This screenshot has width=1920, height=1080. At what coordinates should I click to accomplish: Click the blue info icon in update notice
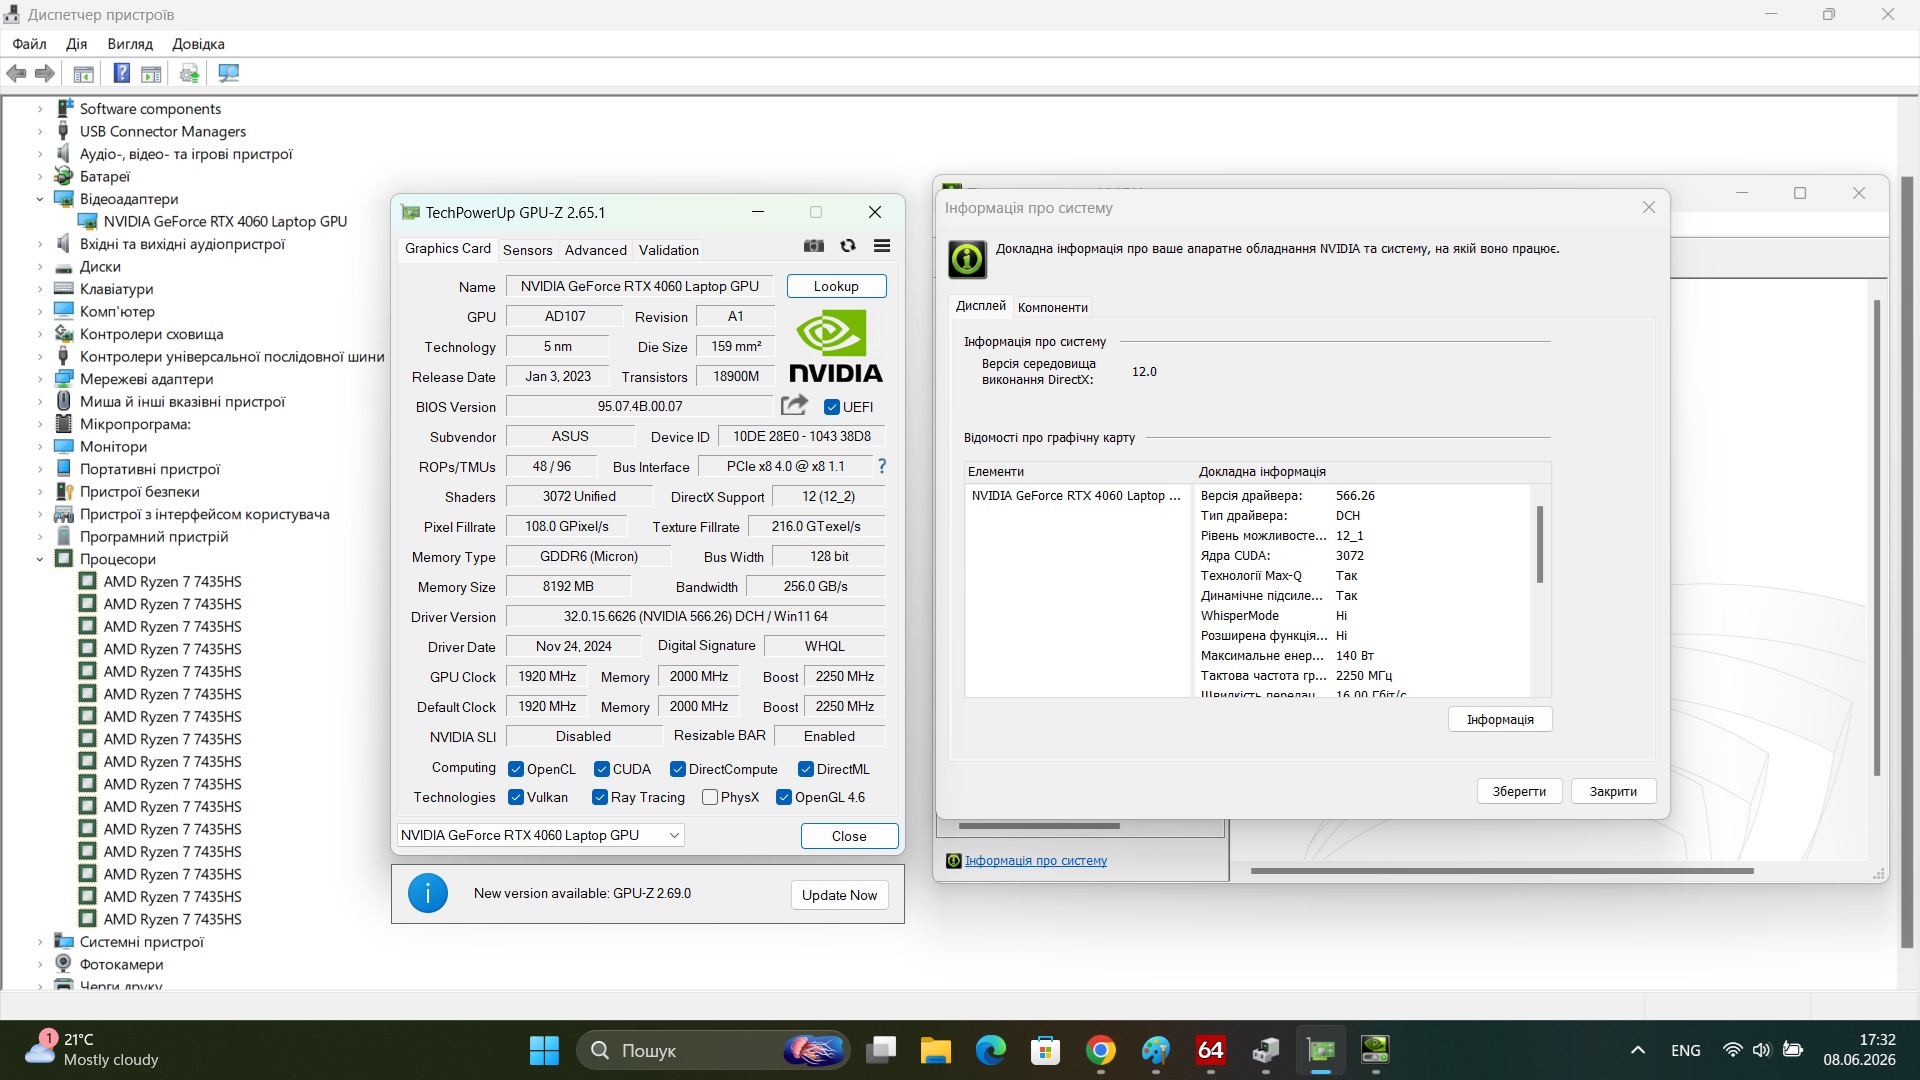(428, 893)
